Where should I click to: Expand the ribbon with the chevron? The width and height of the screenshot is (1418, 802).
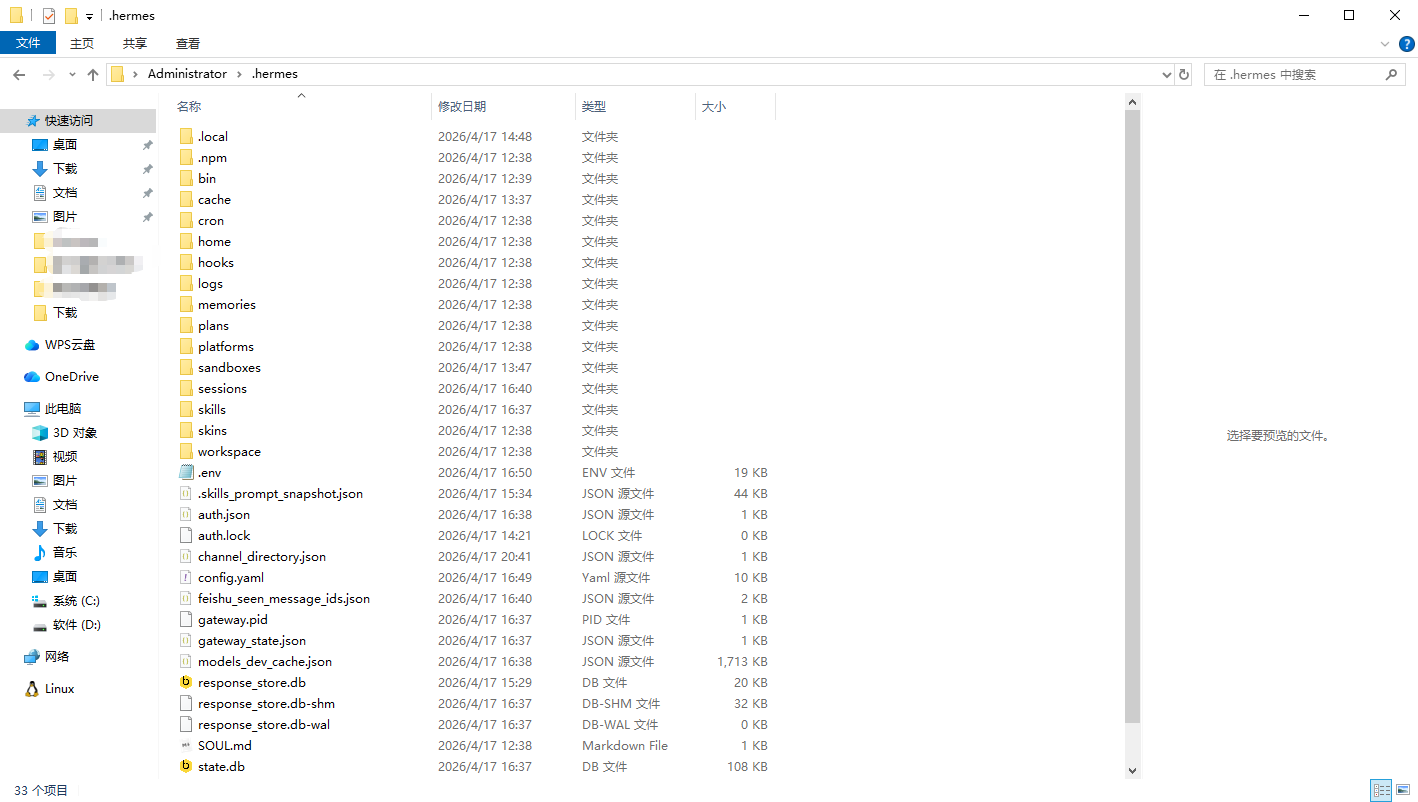1385,44
